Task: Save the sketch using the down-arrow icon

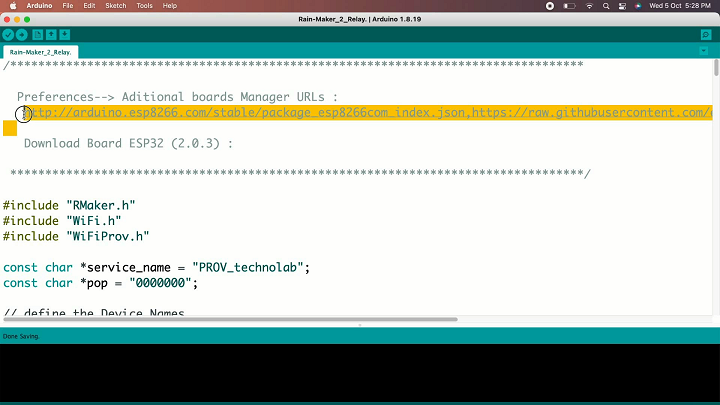Action: 65,34
